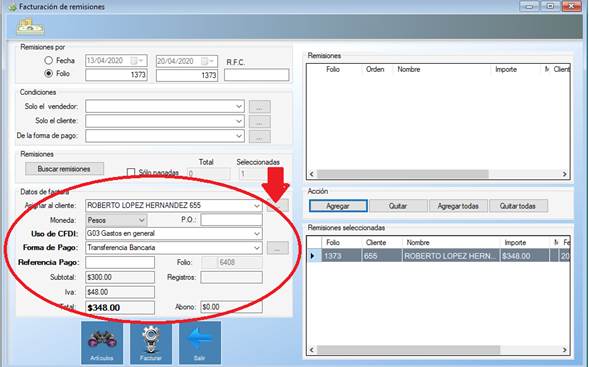Click the R.F.C. input field
Image resolution: width=589 pixels, height=367 pixels.
(x=257, y=75)
